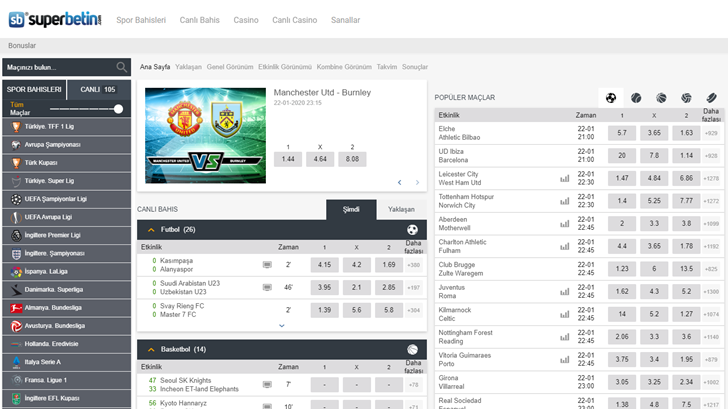This screenshot has height=409, width=728.
Task: Expand more football matches with down chevron
Action: point(281,325)
